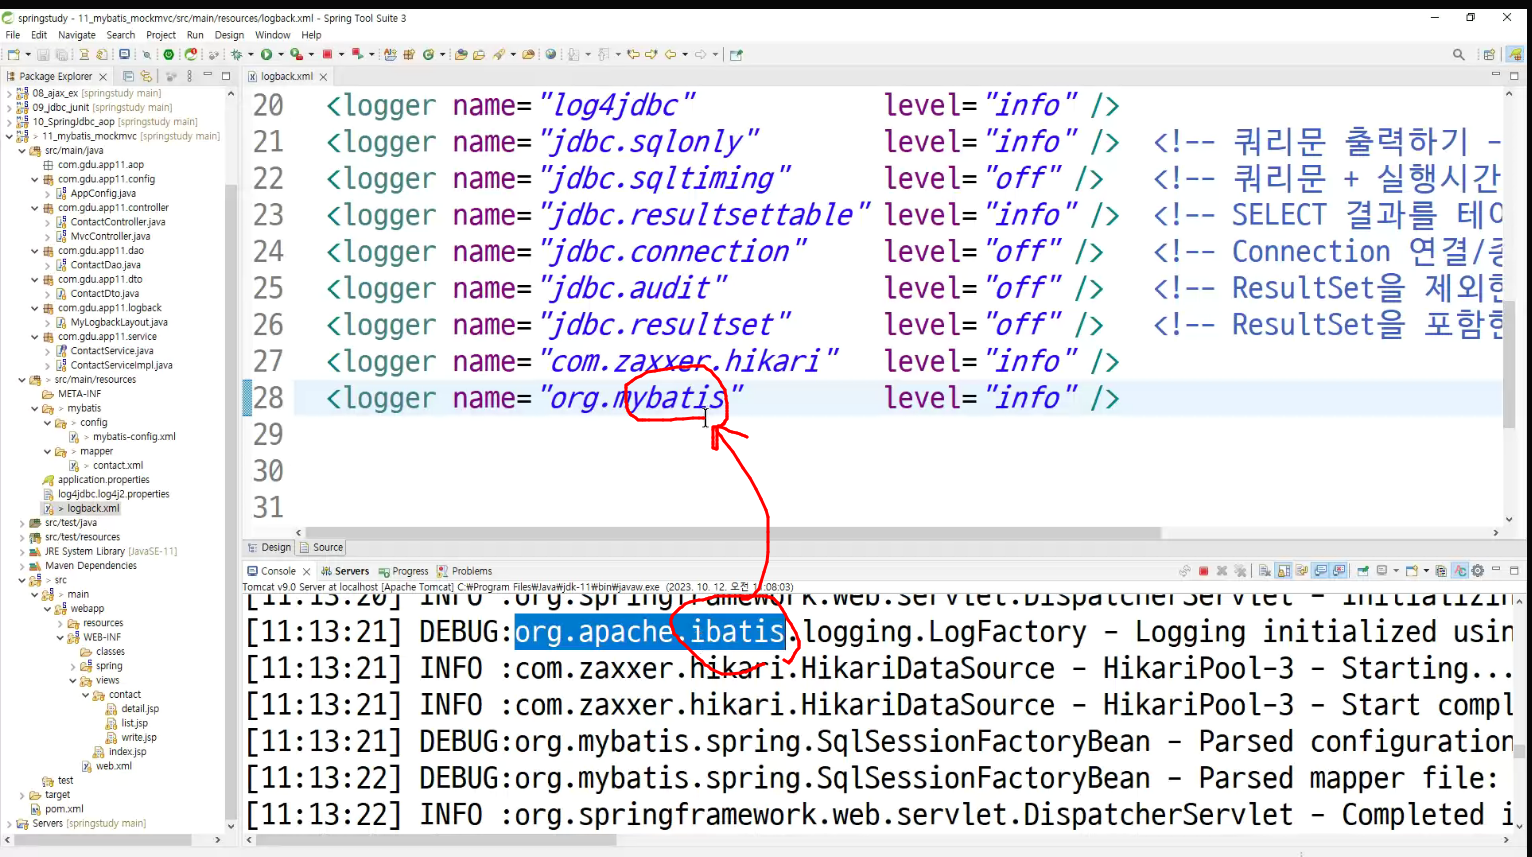Switch to the Problems tab

(465, 571)
